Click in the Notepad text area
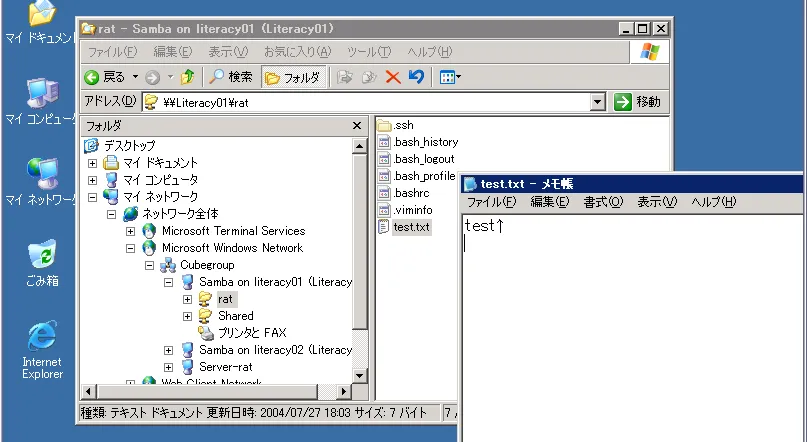Viewport: 807px width, 442px height. (633, 328)
